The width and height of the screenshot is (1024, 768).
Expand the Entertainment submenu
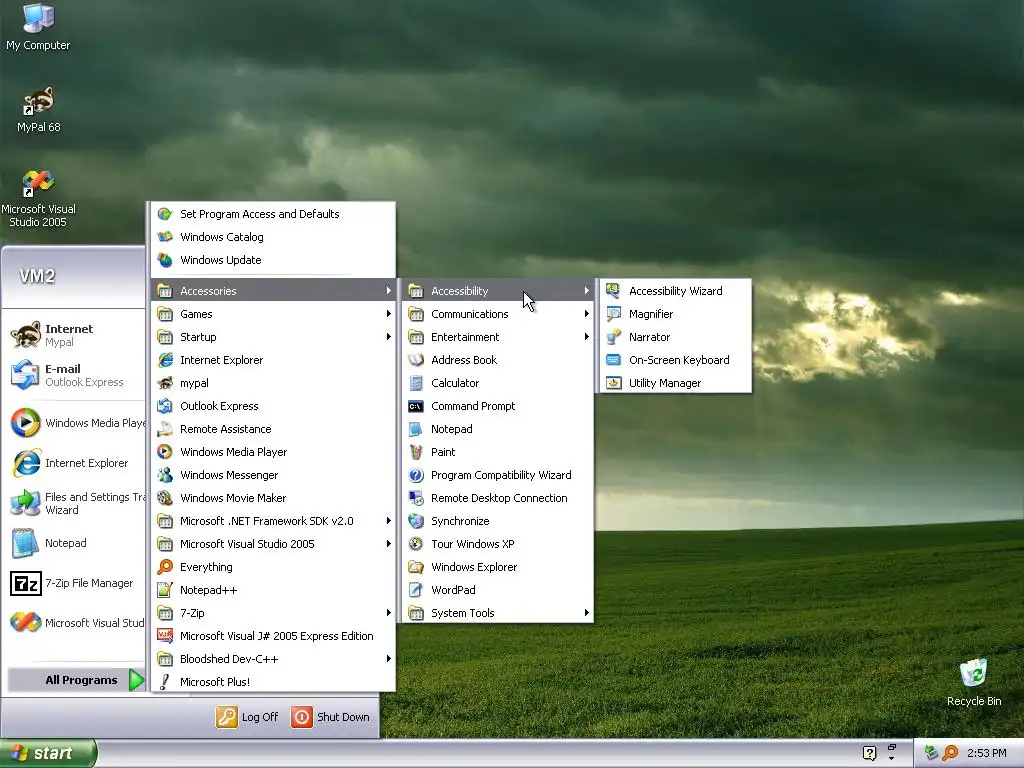click(498, 337)
